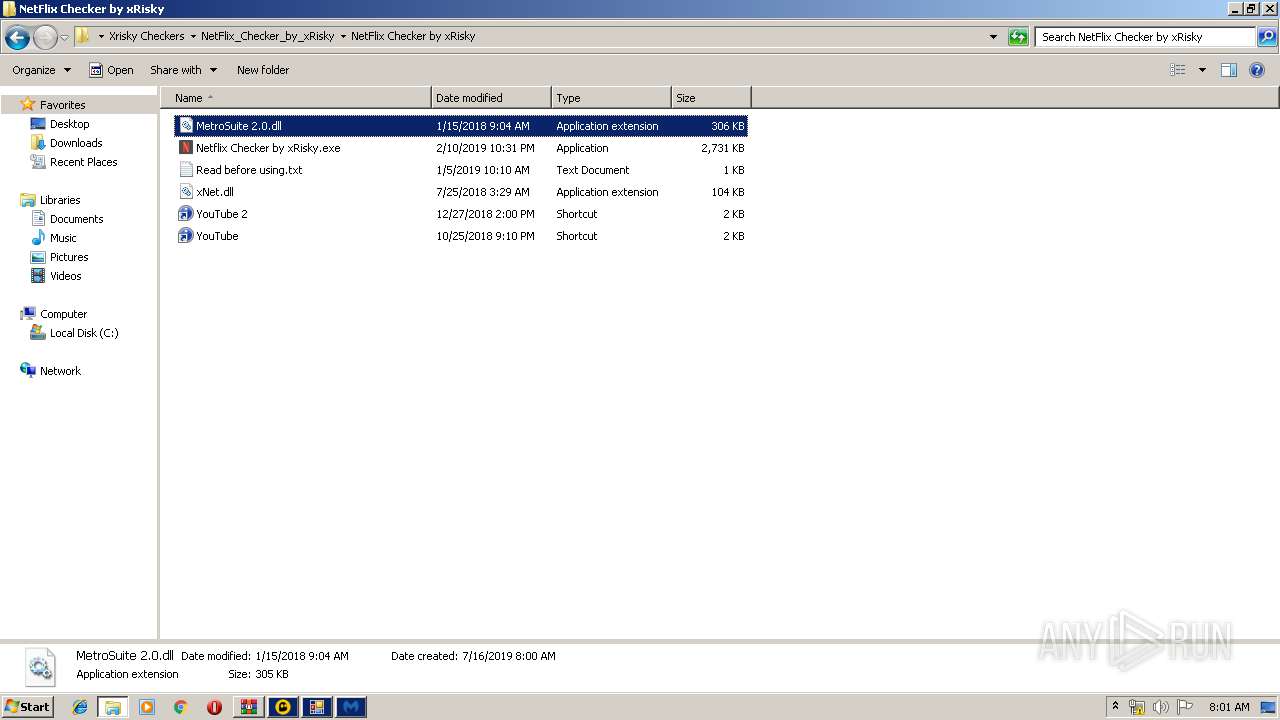The image size is (1280, 720).
Task: Click date 7/25/2018 3:29 AM cell
Action: (483, 192)
